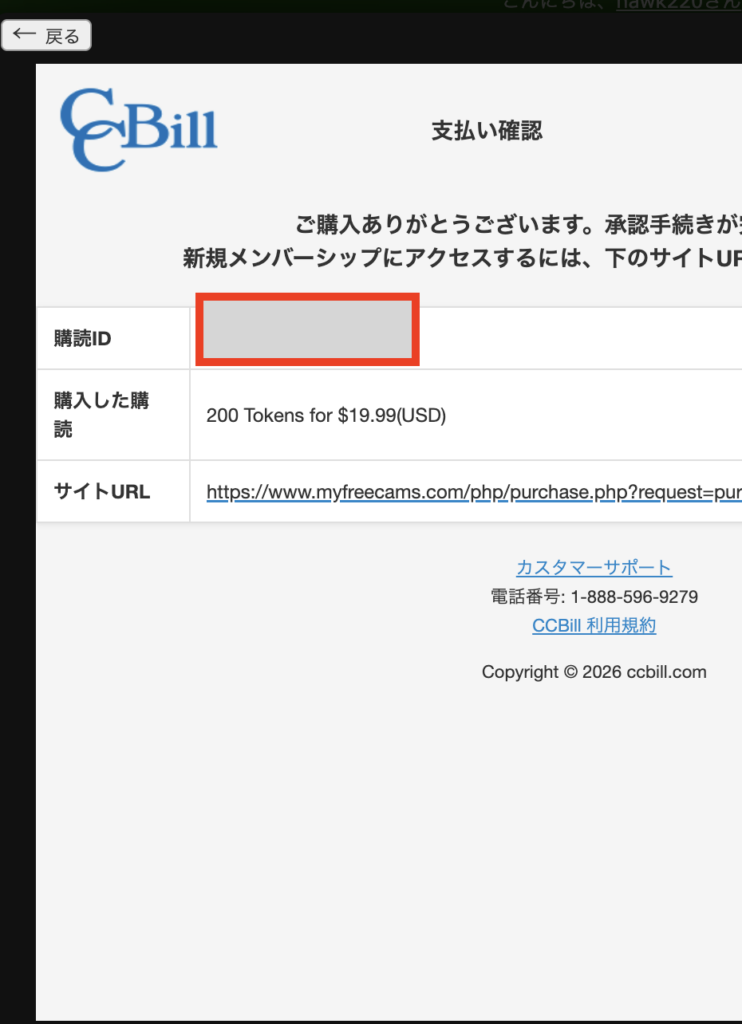Click the $19.99(USD) price text
Image resolution: width=742 pixels, height=1024 pixels.
[x=392, y=415]
